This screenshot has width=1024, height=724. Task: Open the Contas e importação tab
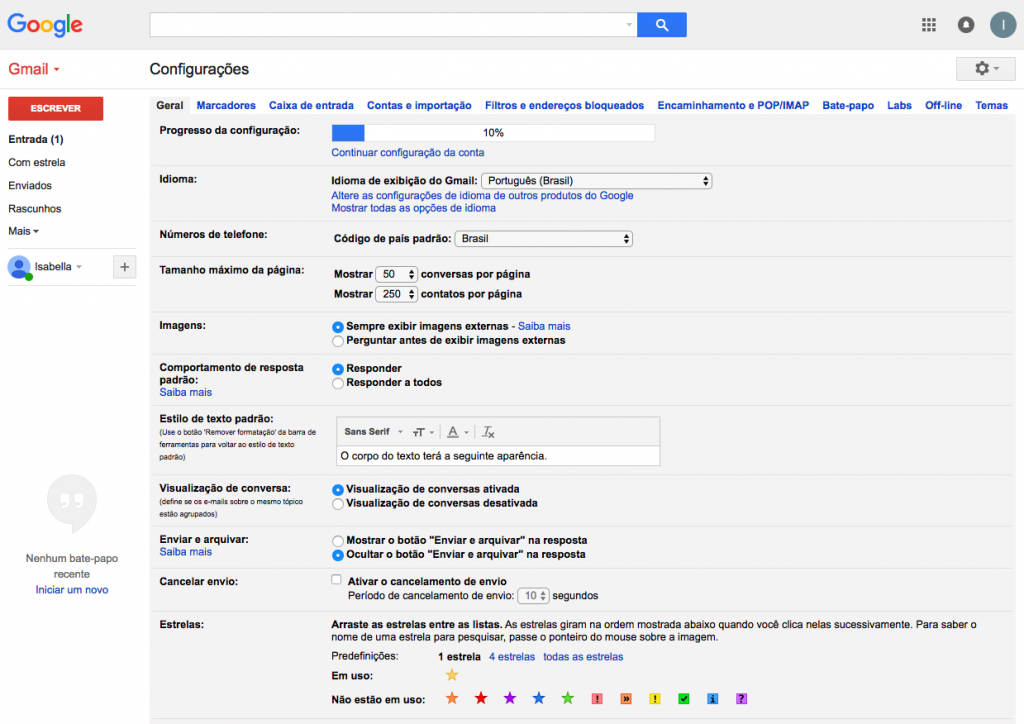pos(419,106)
